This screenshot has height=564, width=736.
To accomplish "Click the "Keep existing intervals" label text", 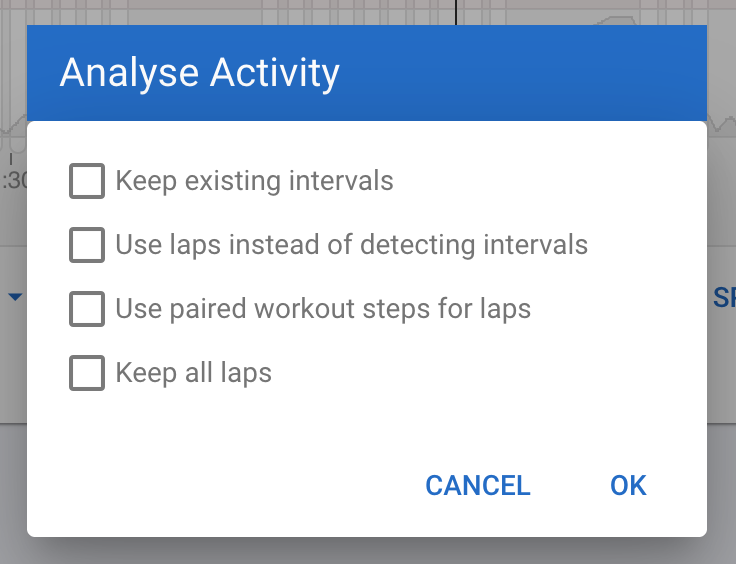I will pyautogui.click(x=254, y=182).
